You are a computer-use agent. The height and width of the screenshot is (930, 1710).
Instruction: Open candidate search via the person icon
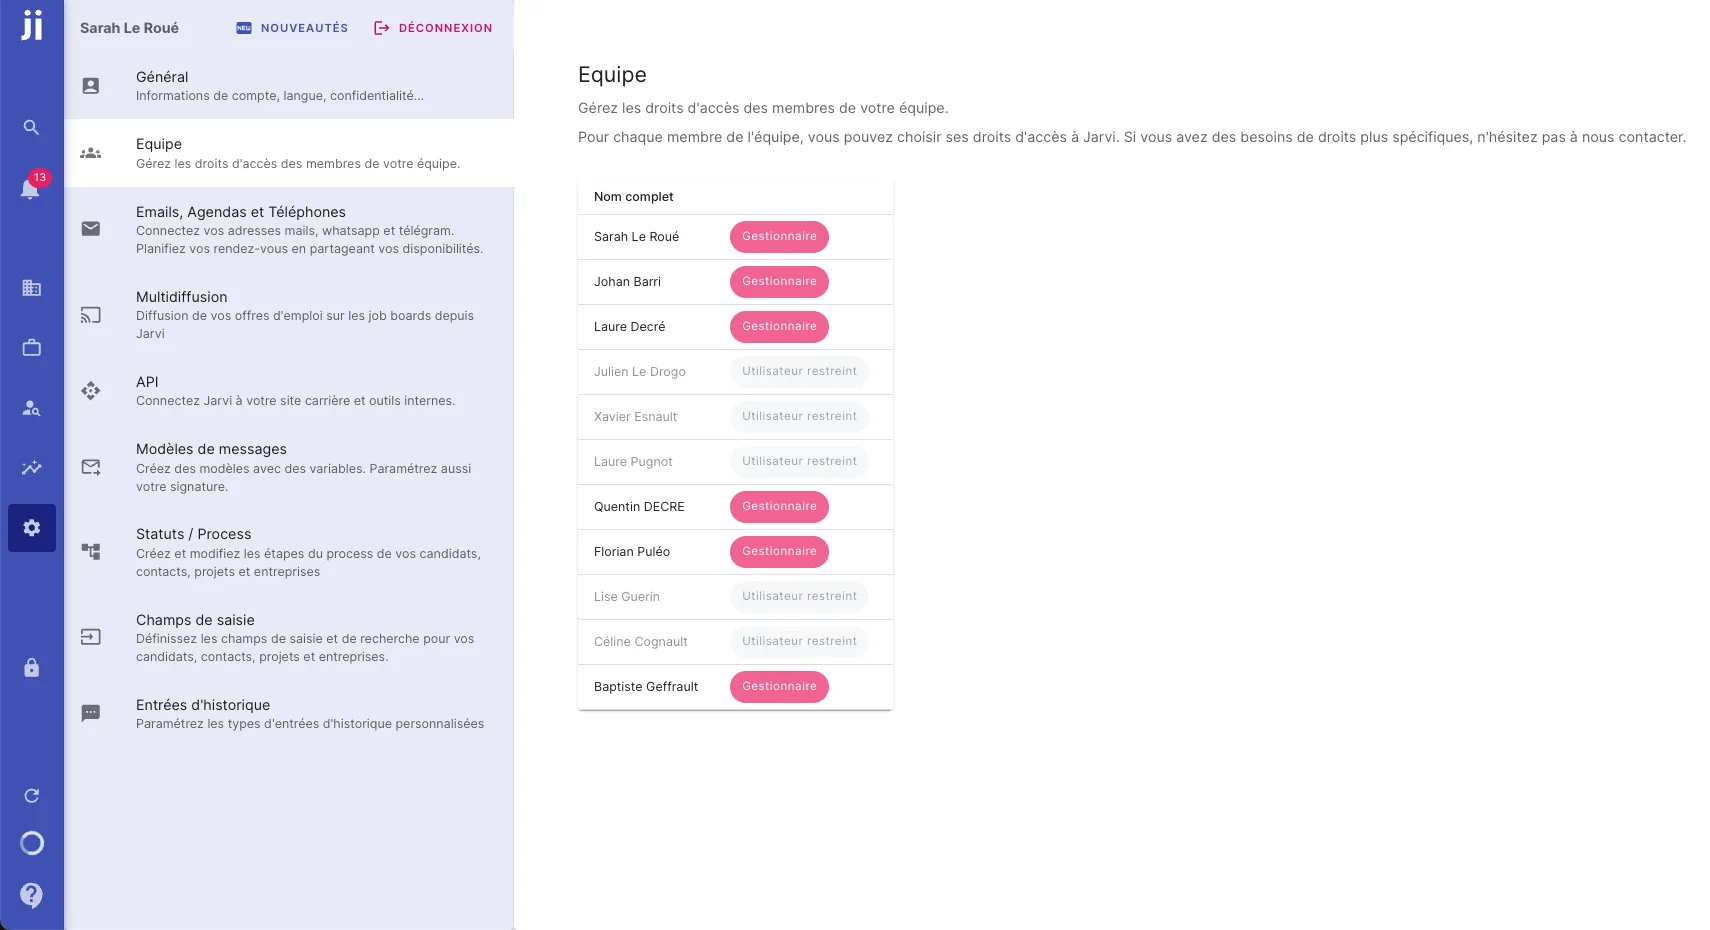click(x=31, y=407)
